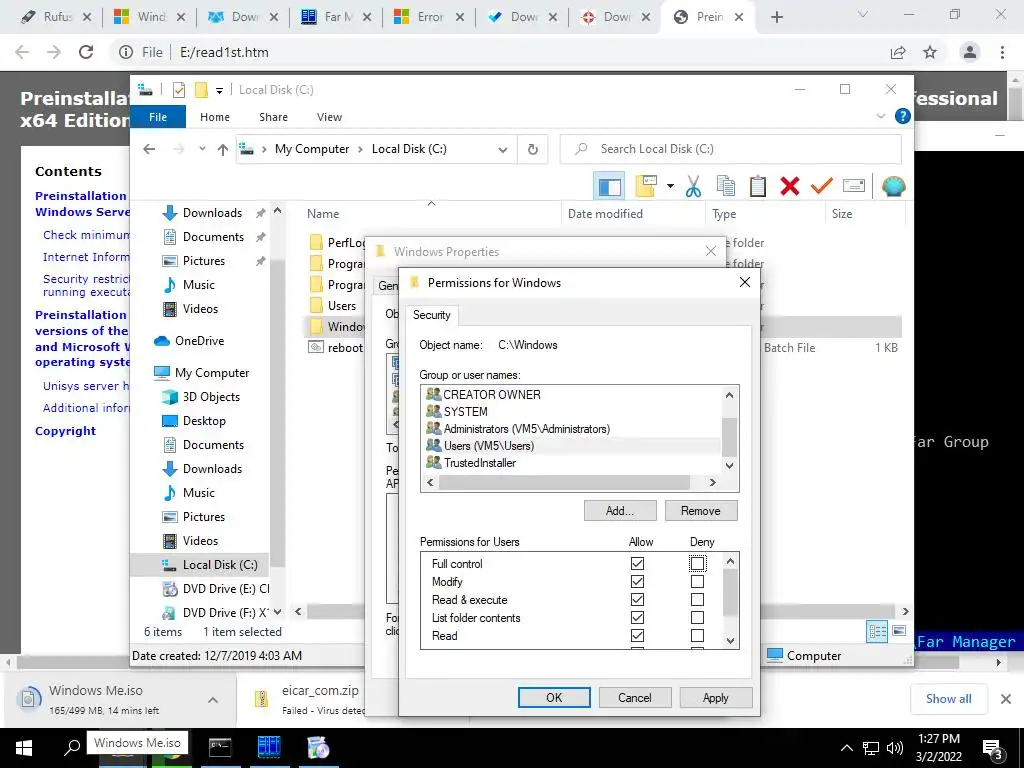Image resolution: width=1024 pixels, height=768 pixels.
Task: Click the permissions list scrollbar down arrow
Action: [730, 641]
